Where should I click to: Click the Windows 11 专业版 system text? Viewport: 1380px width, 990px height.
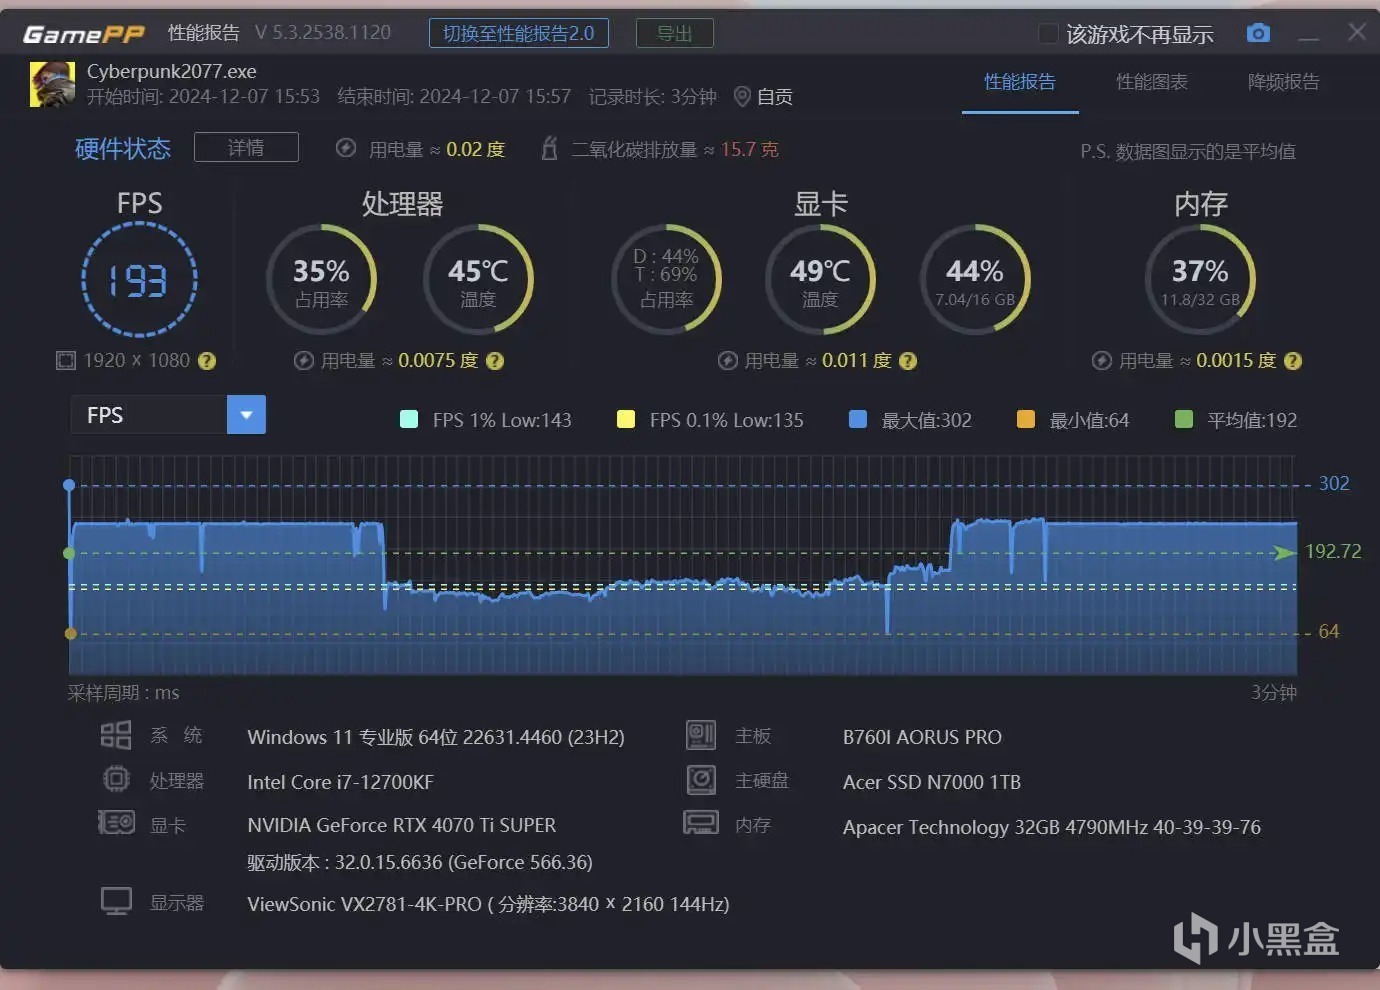pyautogui.click(x=436, y=737)
